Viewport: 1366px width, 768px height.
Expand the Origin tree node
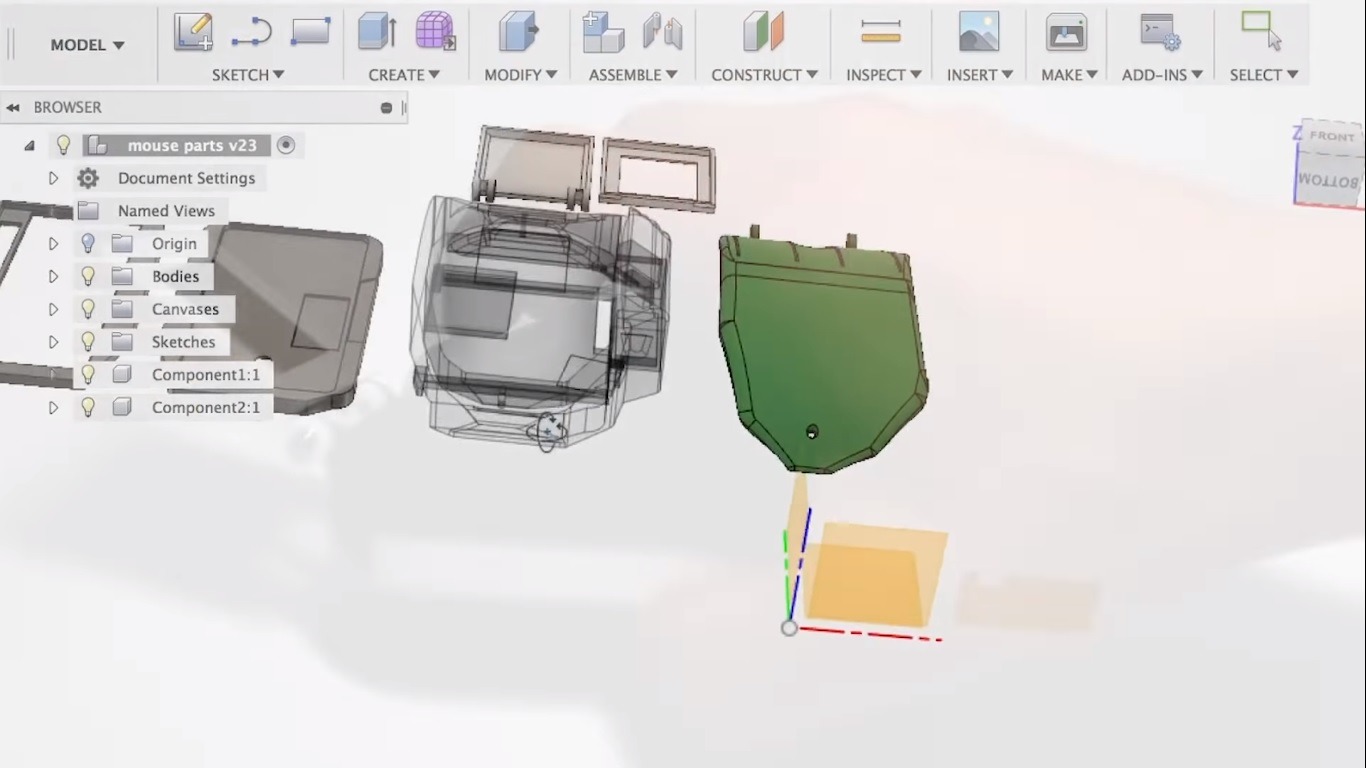point(53,243)
